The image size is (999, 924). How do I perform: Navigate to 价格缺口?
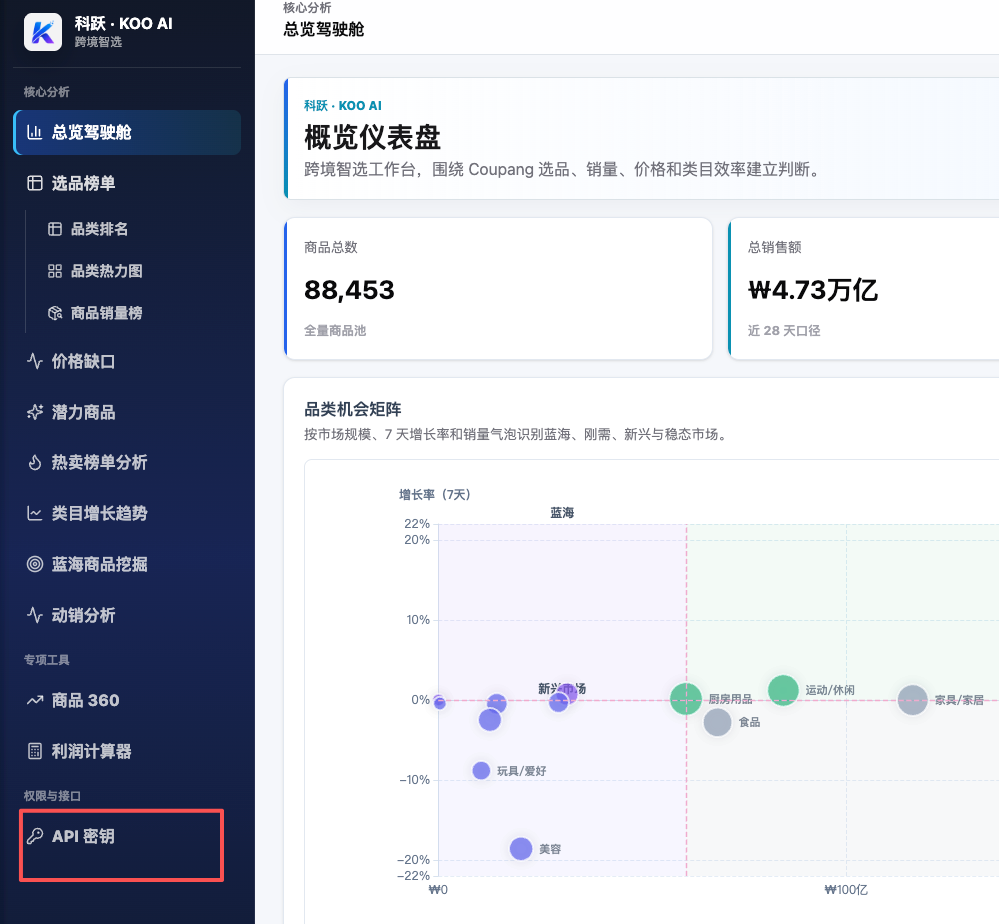[127, 361]
